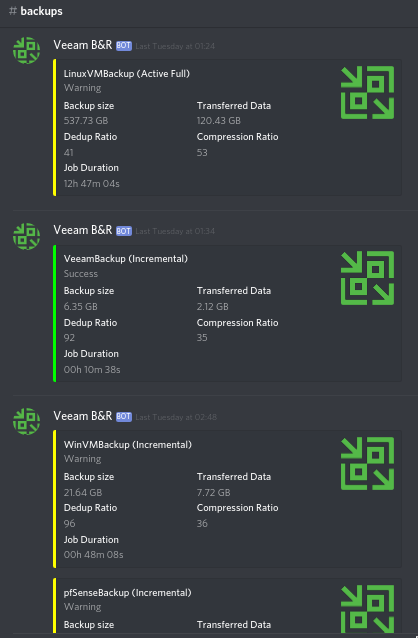Open the Veeam logo thumbnail in the LinuxVMBackup embed
The image size is (418, 638).
pos(368,92)
